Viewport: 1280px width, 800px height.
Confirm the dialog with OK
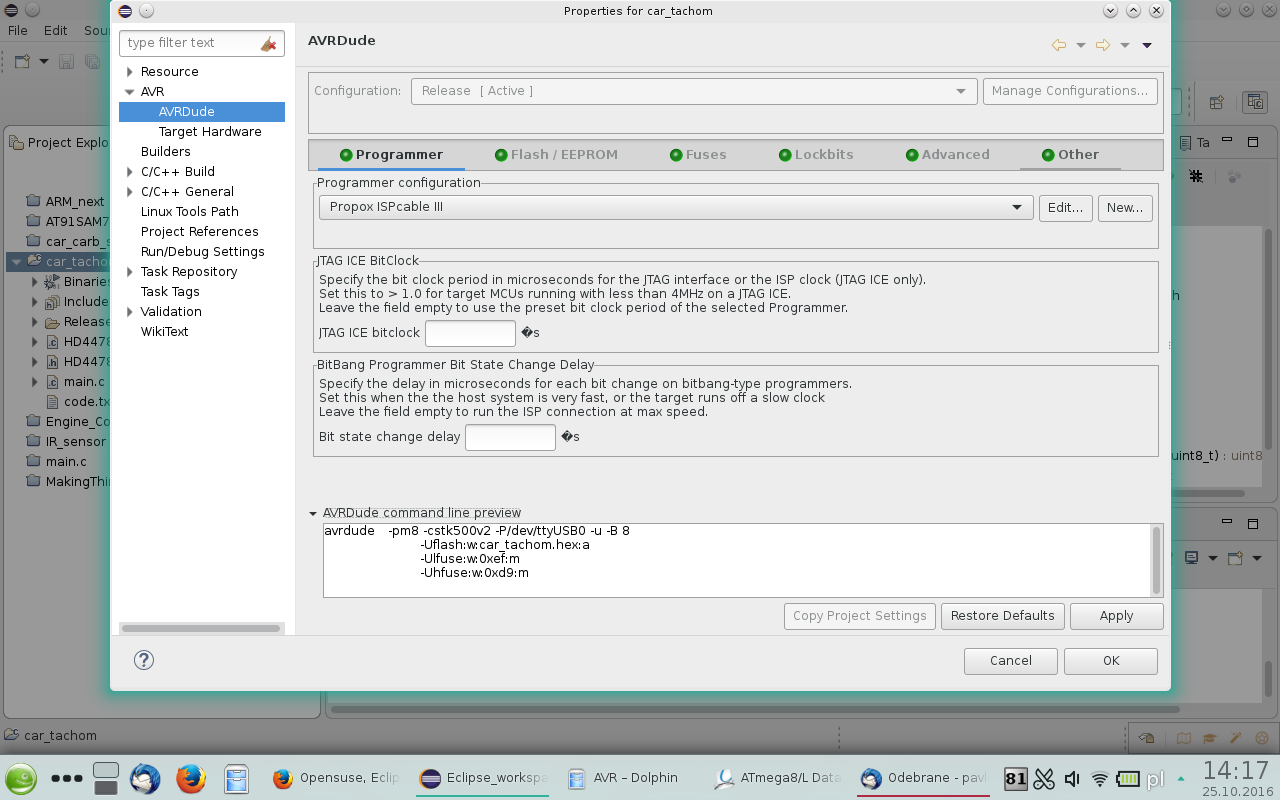tap(1111, 661)
